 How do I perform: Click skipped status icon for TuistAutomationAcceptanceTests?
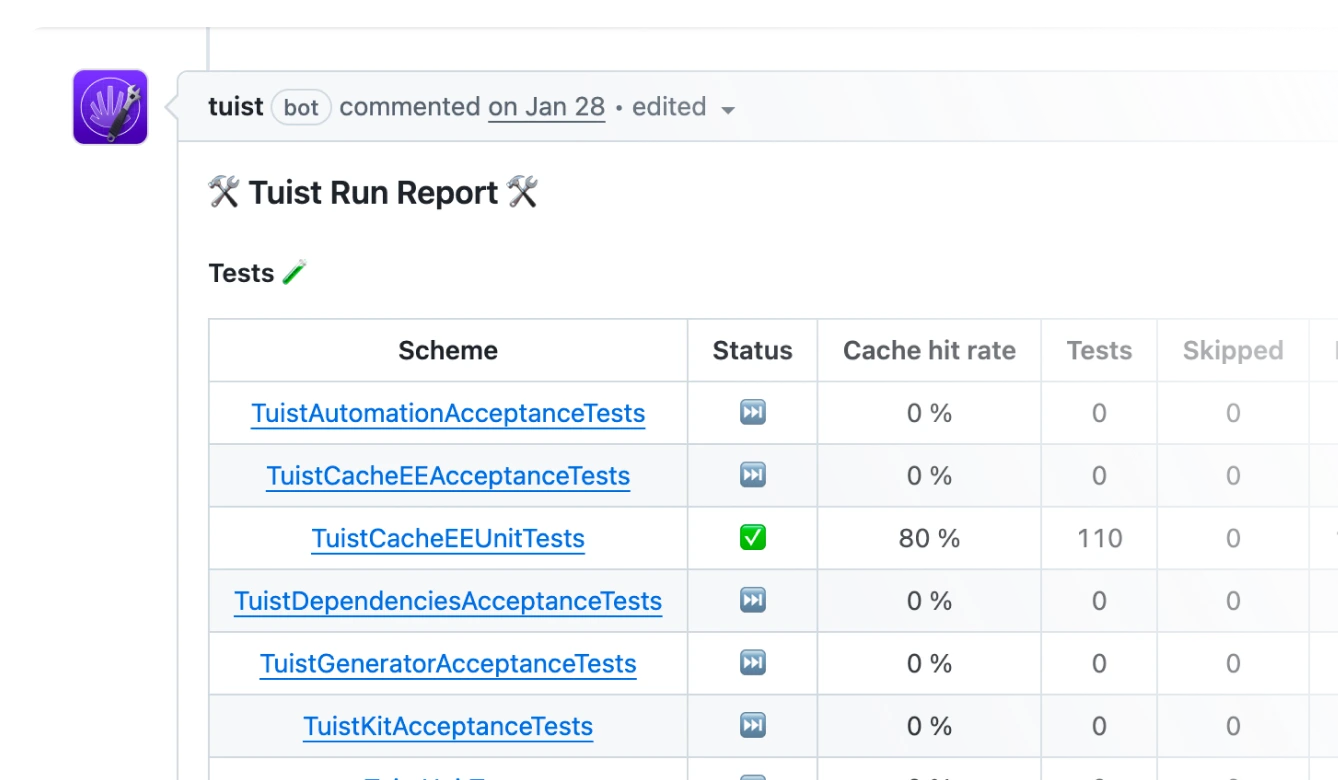tap(751, 412)
